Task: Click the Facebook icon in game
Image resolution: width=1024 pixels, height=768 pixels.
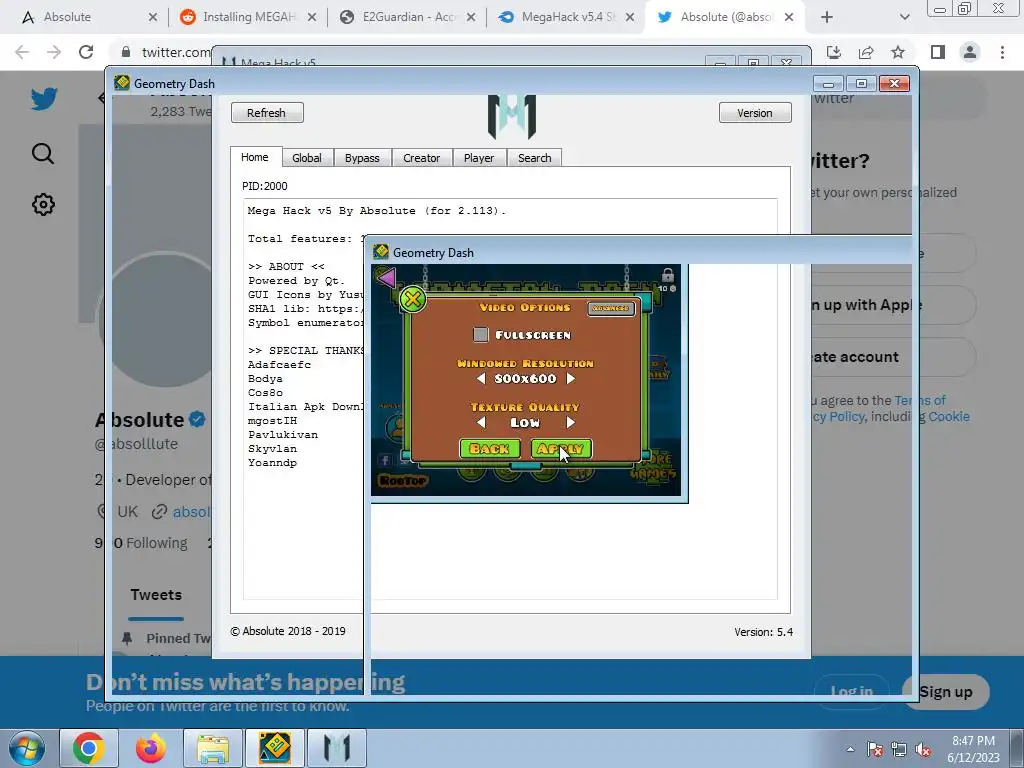Action: (x=385, y=460)
